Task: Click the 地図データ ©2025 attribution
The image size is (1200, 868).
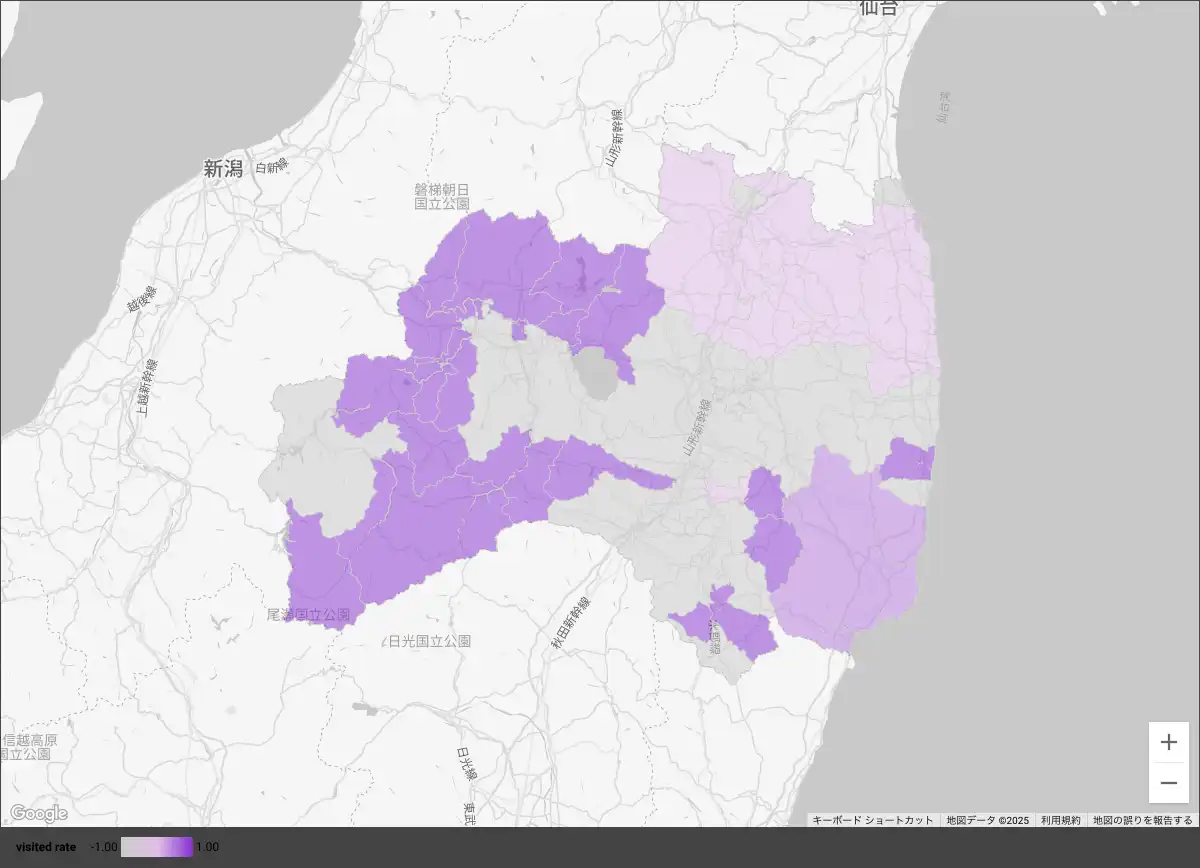Action: [987, 820]
